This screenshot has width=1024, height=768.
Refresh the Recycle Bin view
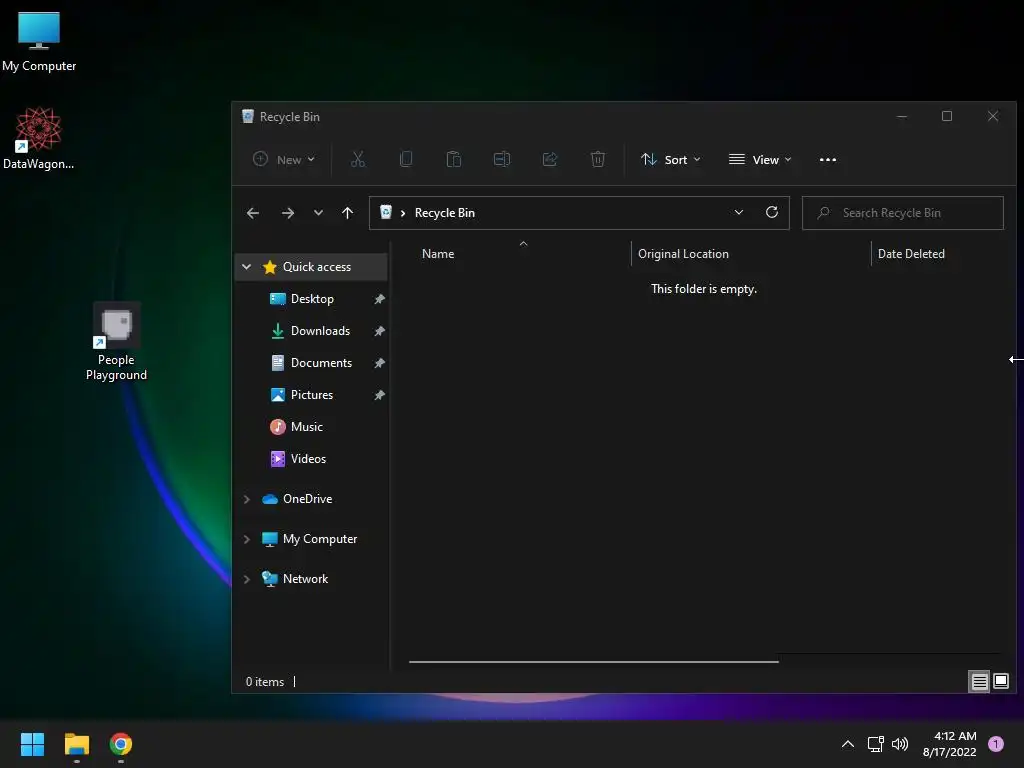point(772,212)
